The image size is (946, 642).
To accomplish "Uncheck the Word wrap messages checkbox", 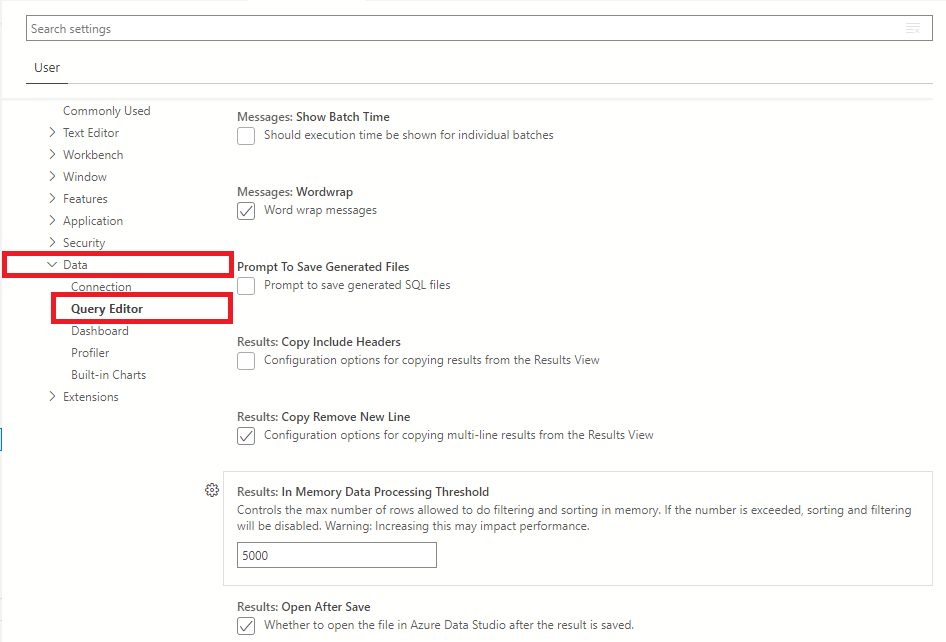I will pyautogui.click(x=246, y=210).
